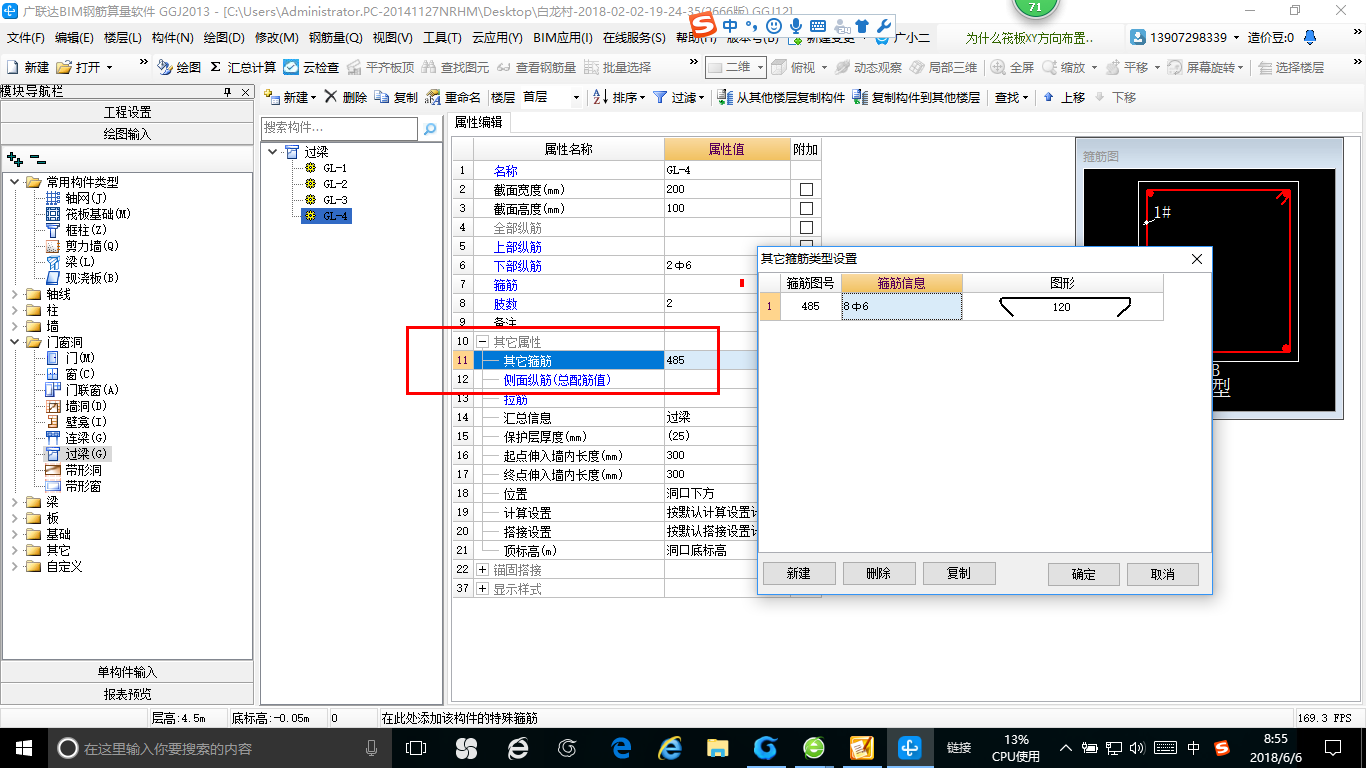This screenshot has width=1366, height=768.
Task: Open the 单构件输入 section
Action: tap(127, 672)
